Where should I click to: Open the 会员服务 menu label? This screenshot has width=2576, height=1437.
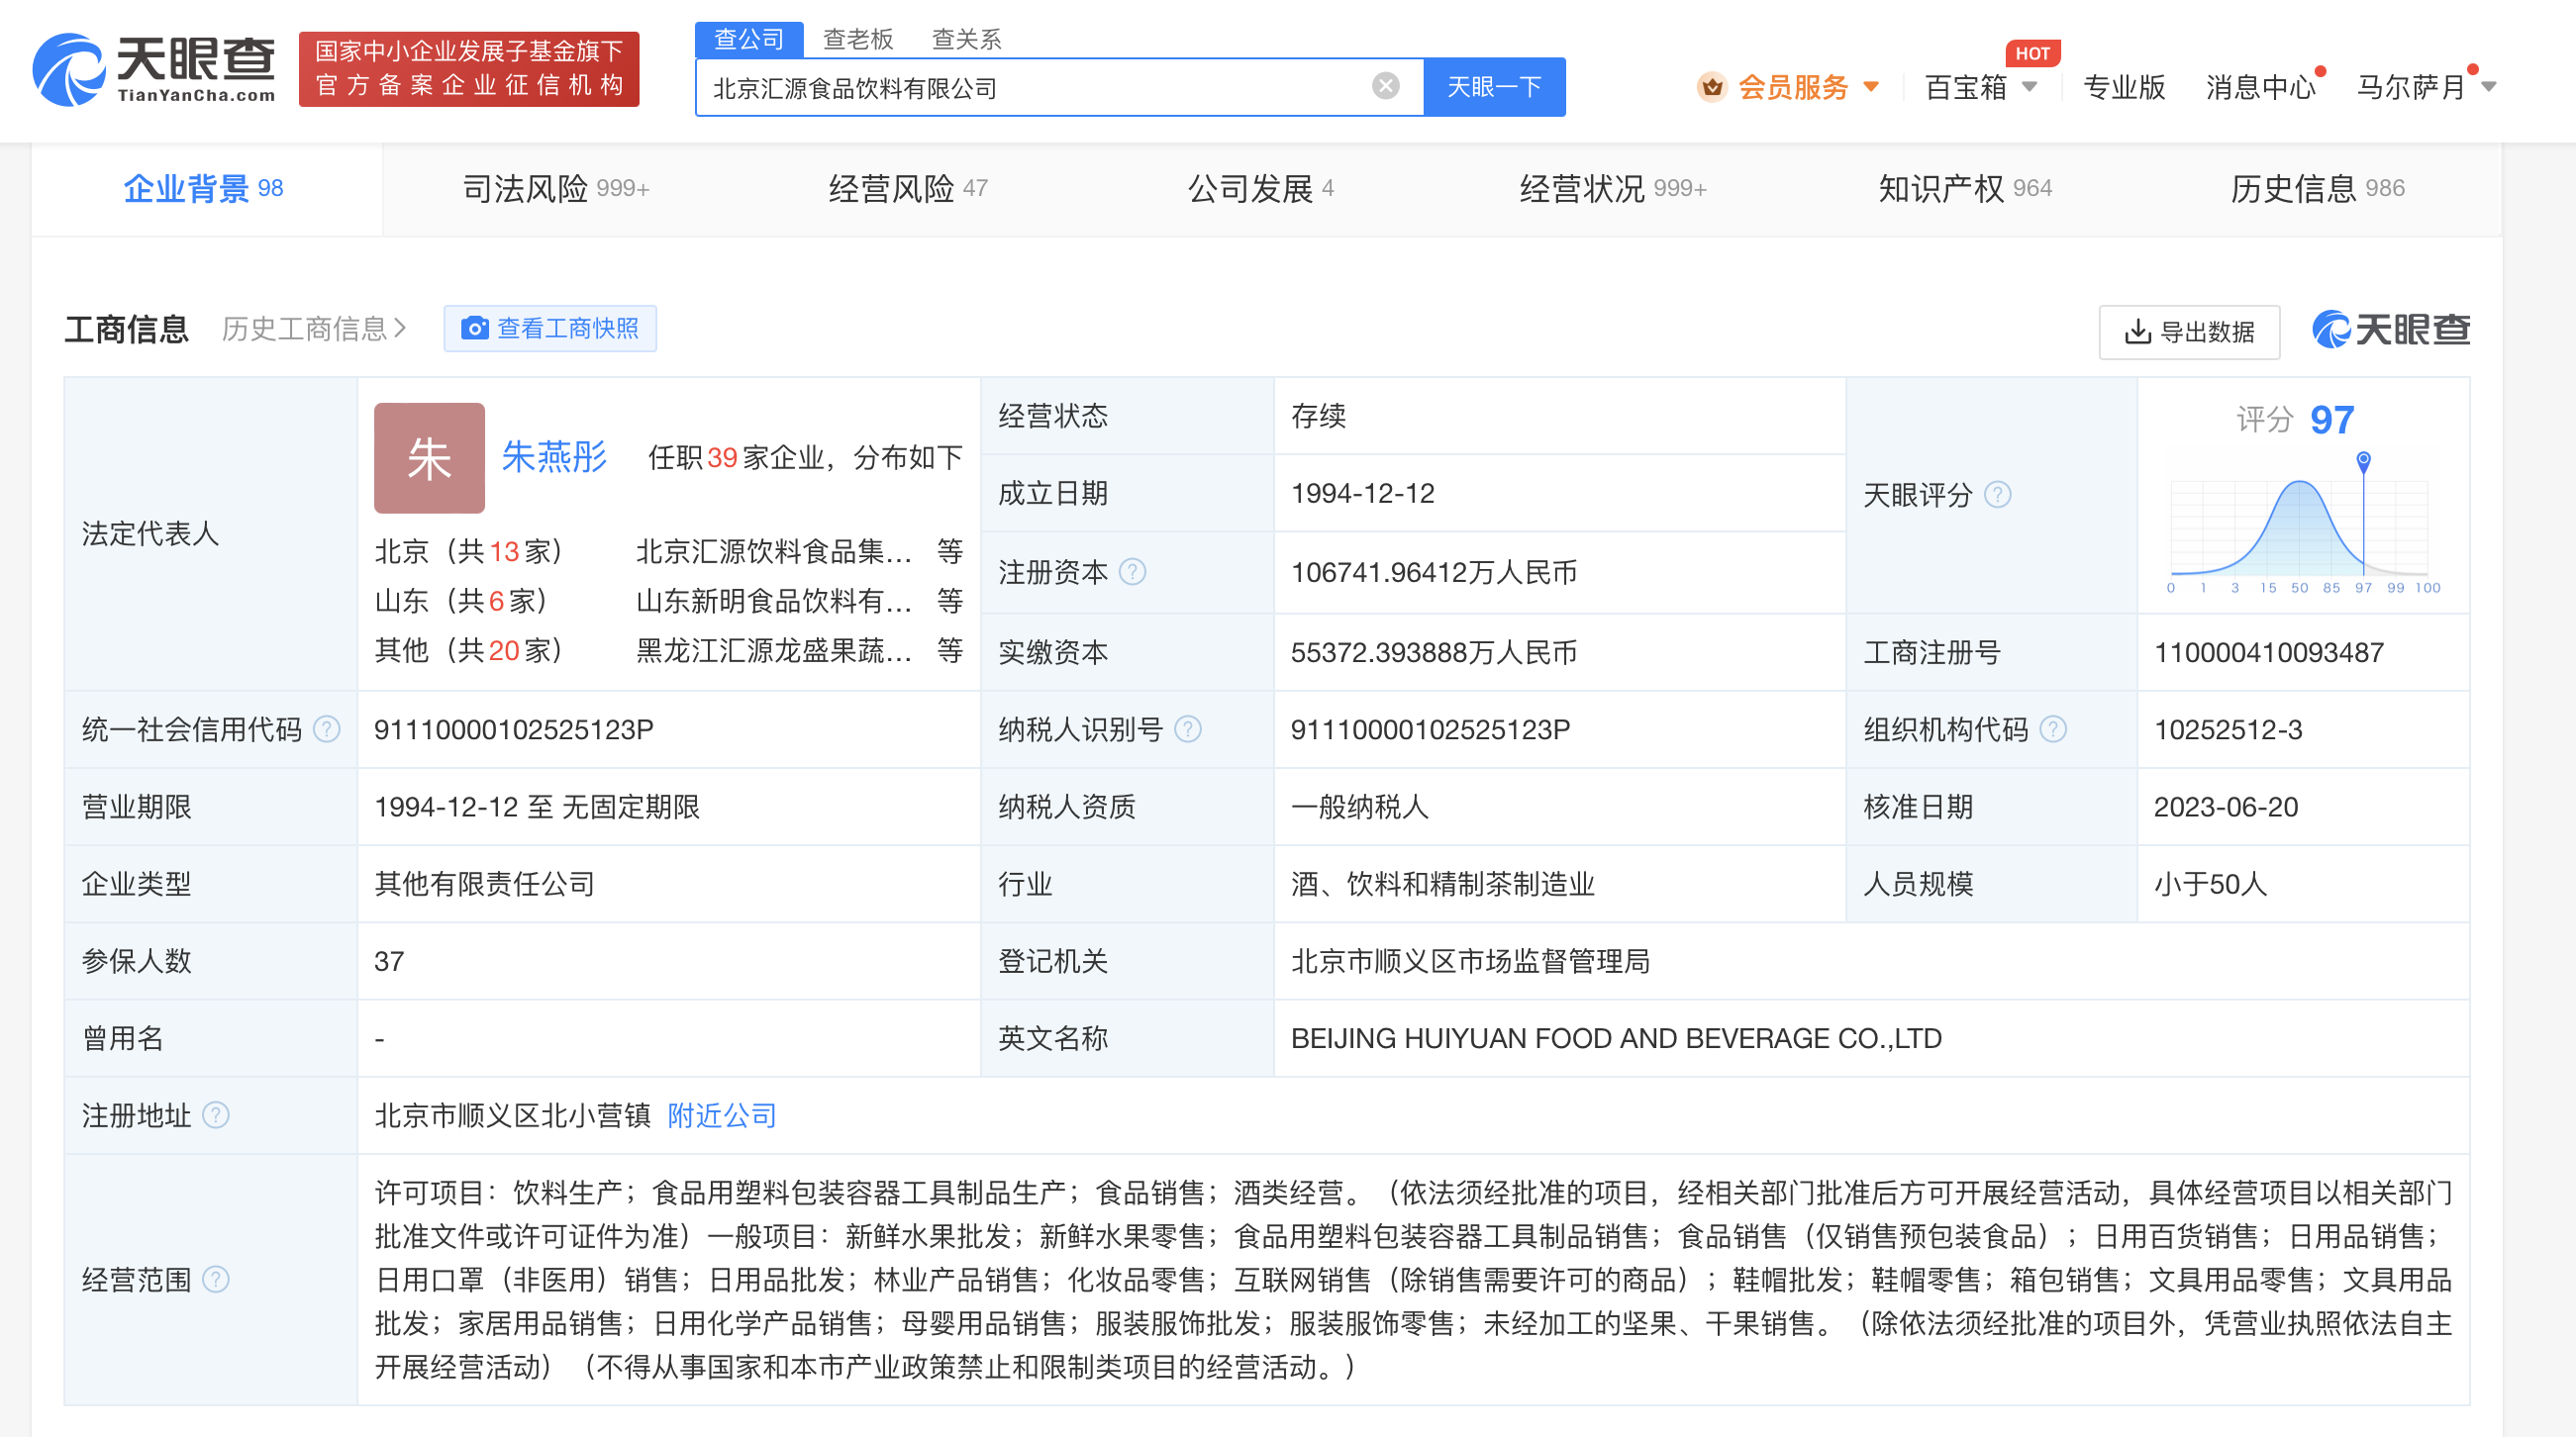coord(1793,87)
